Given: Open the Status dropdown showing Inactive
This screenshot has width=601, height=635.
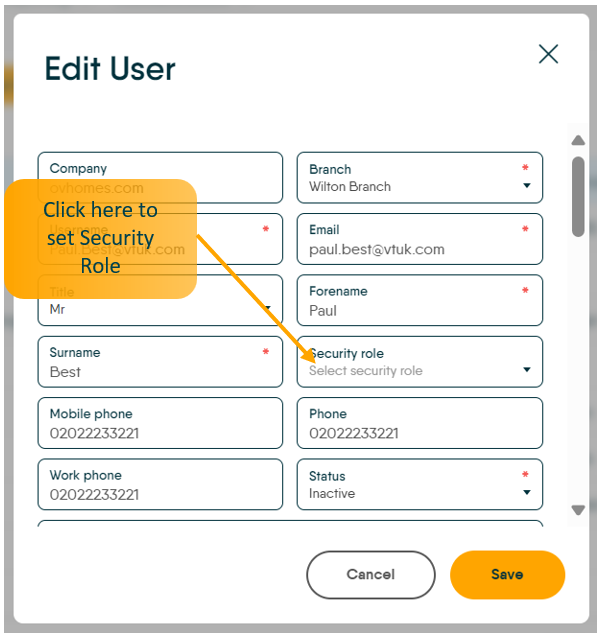Looking at the screenshot, I should click(420, 485).
